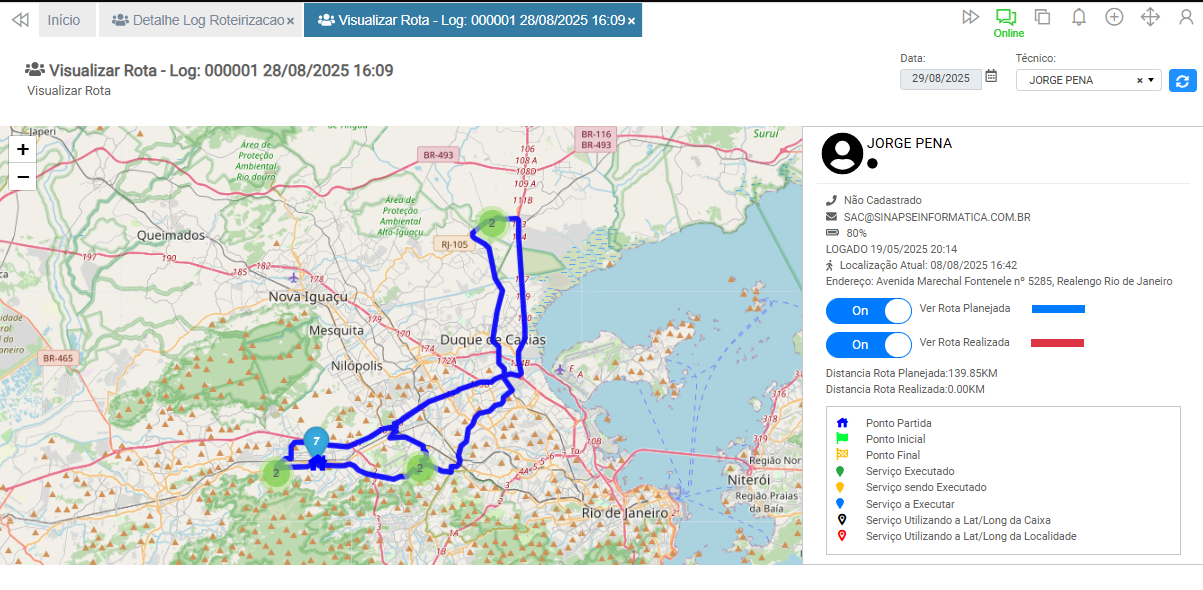1203x590 pixels.
Task: Click the duplicate windows icon
Action: tap(1042, 17)
